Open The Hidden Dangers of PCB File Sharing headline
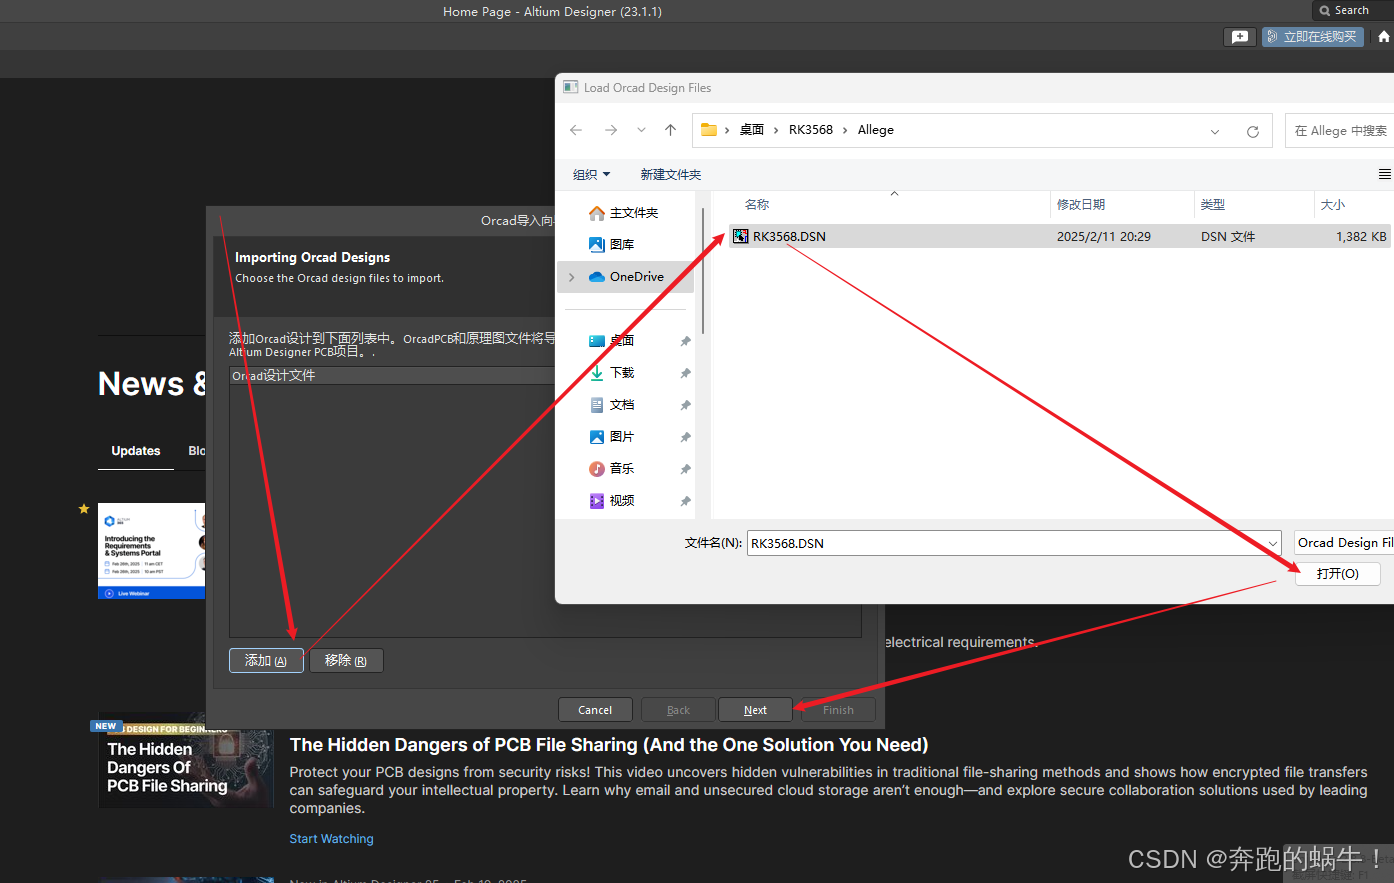This screenshot has width=1394, height=883. point(609,745)
